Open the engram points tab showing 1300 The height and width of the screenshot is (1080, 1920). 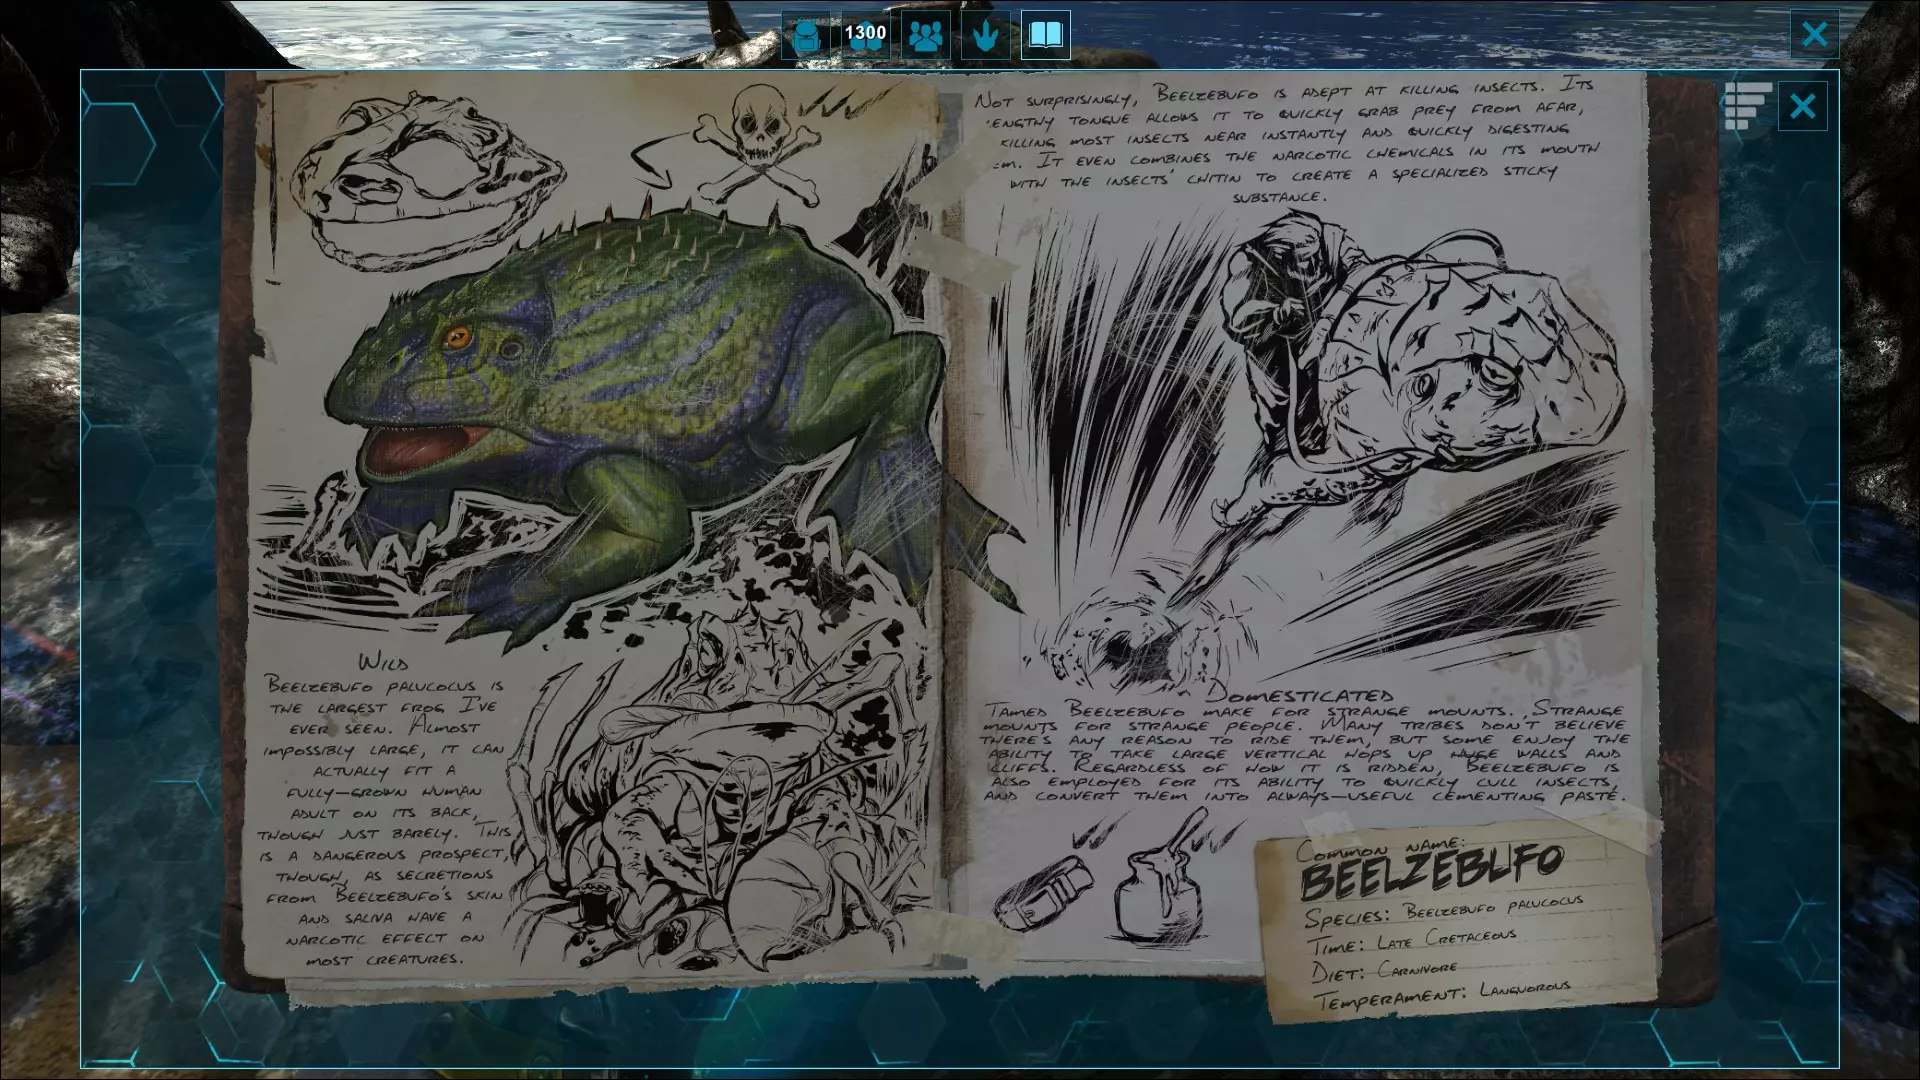click(x=865, y=36)
